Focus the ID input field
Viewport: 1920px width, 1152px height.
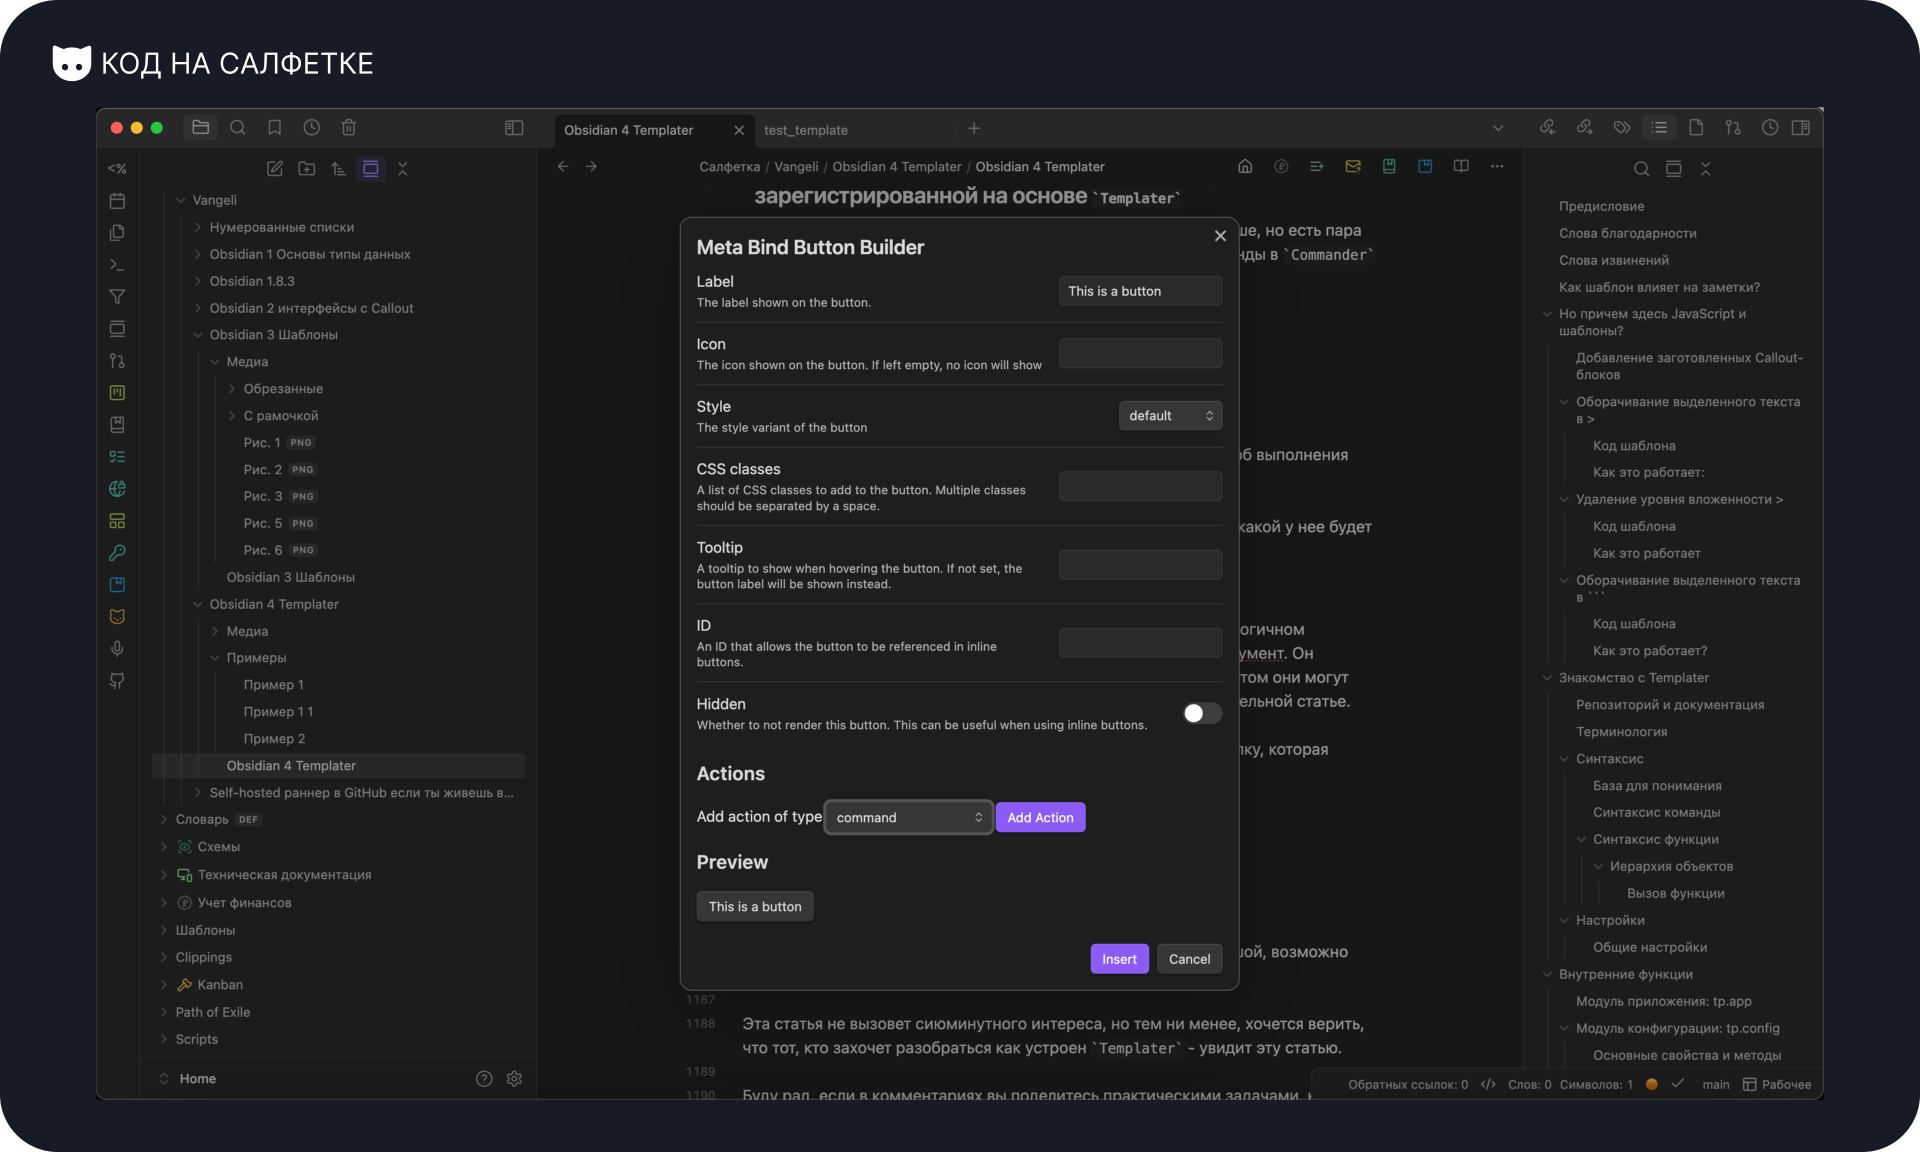click(1140, 643)
